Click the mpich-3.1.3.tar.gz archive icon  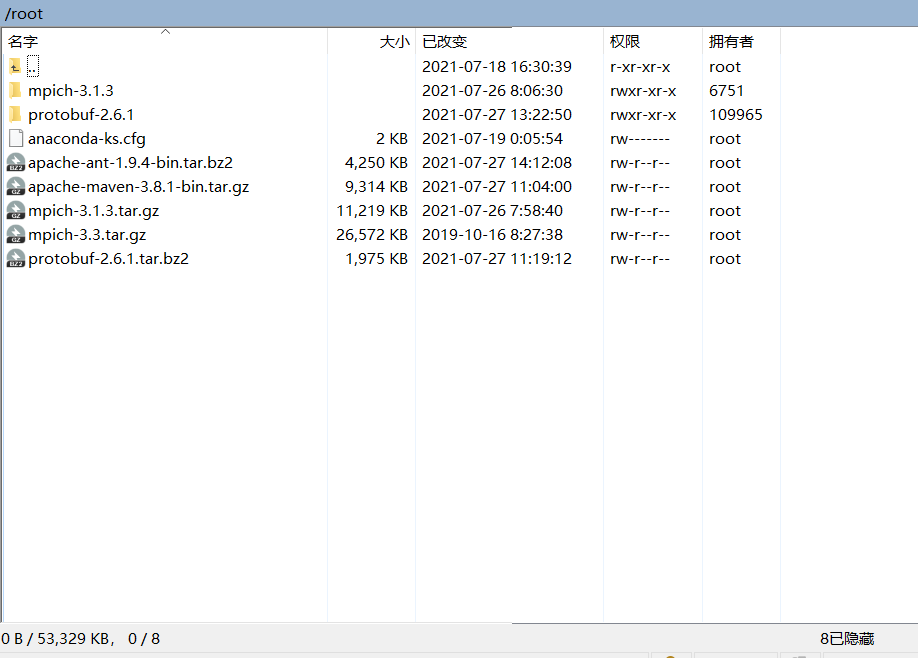coord(16,210)
